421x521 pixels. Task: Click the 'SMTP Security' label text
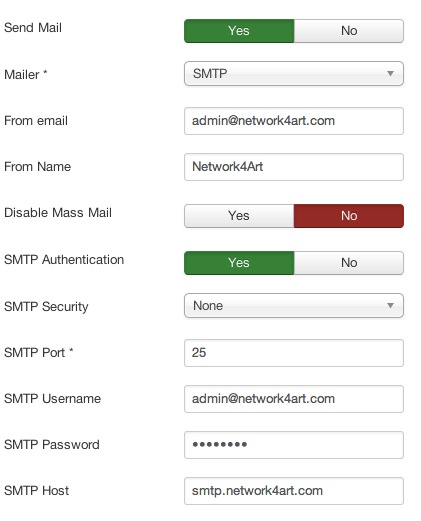(x=46, y=307)
